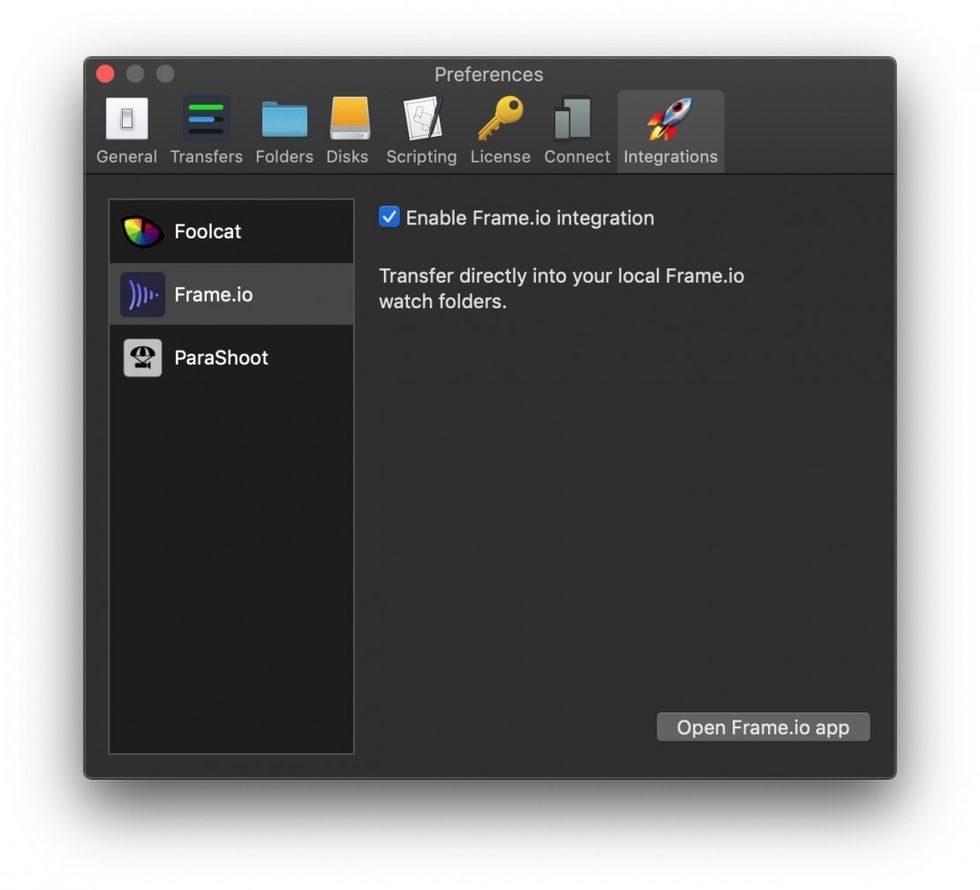Select the ParaShoot integration label
The image size is (980, 890).
(221, 358)
